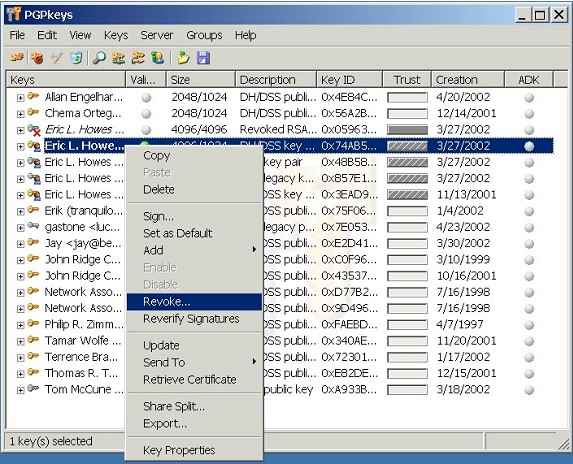Sort by the Creation column header
573x464 pixels.
pyautogui.click(x=468, y=80)
